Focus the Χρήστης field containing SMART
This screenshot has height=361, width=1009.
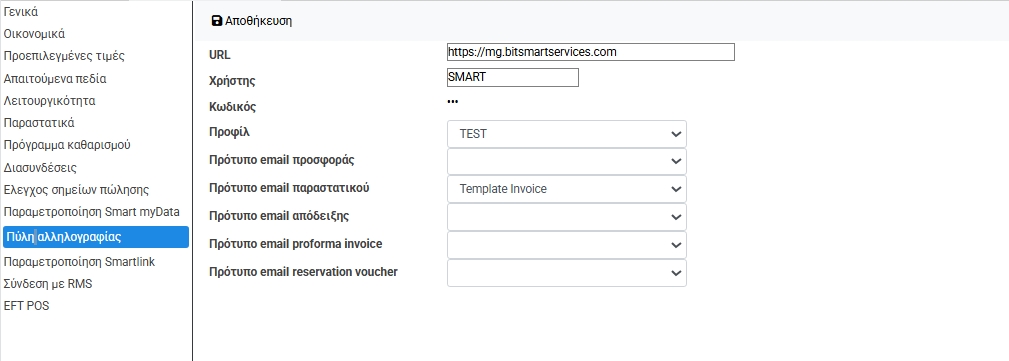pos(512,77)
